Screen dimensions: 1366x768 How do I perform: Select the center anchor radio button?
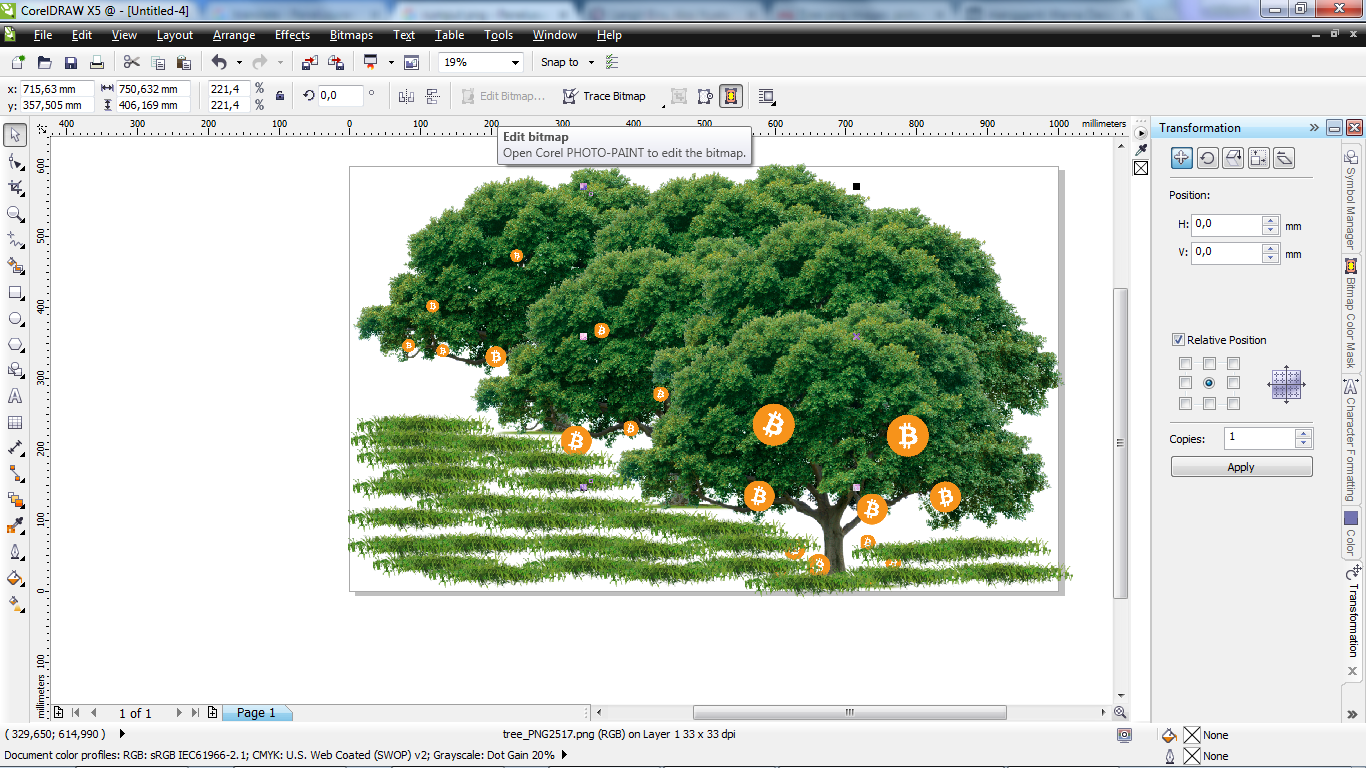pyautogui.click(x=1210, y=383)
